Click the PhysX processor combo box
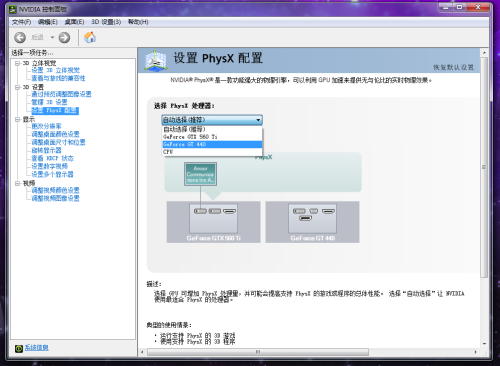 [x=212, y=120]
